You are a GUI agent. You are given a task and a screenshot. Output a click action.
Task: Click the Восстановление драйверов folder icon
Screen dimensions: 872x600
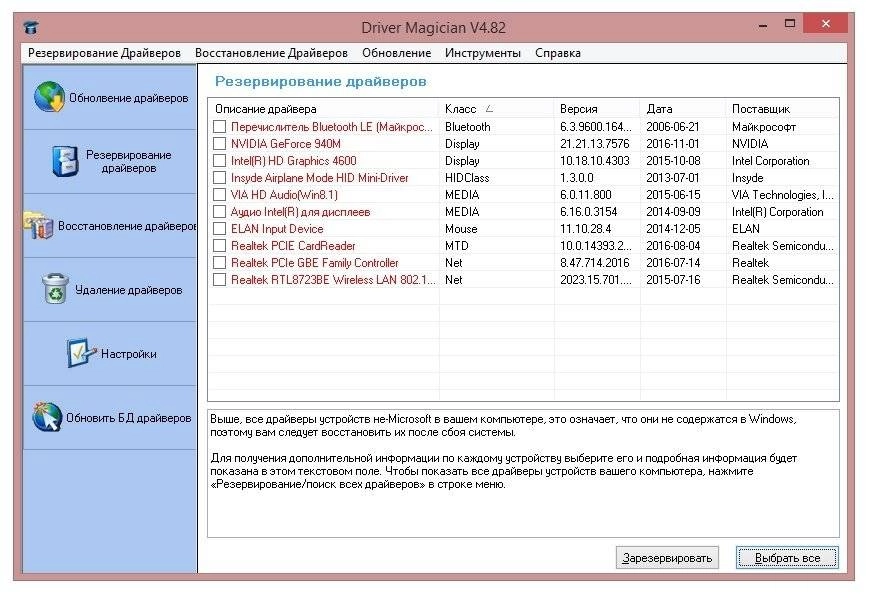point(38,225)
